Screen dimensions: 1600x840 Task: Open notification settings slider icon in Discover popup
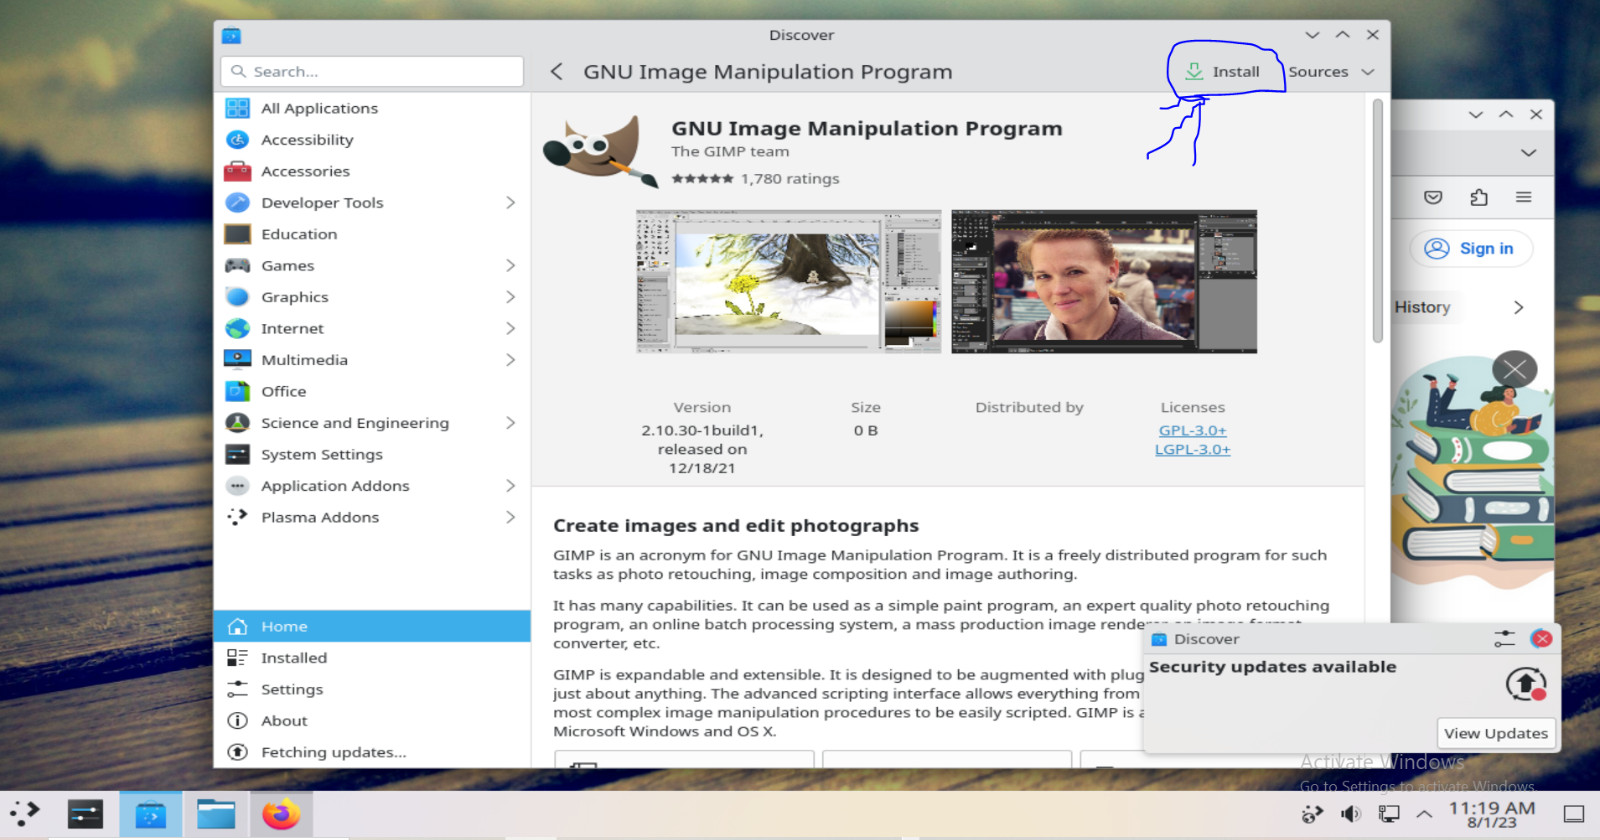[1504, 639]
